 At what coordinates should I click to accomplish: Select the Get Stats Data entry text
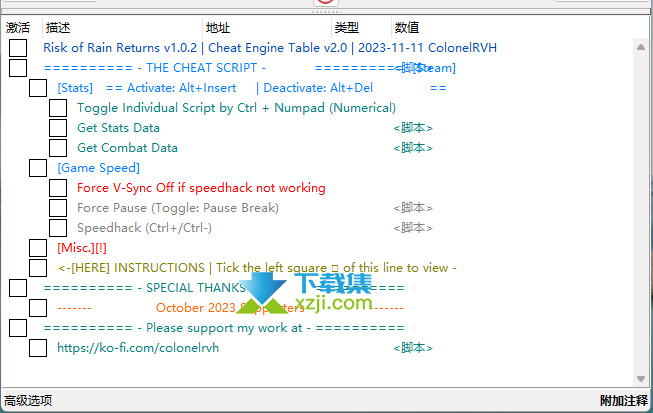(x=118, y=128)
